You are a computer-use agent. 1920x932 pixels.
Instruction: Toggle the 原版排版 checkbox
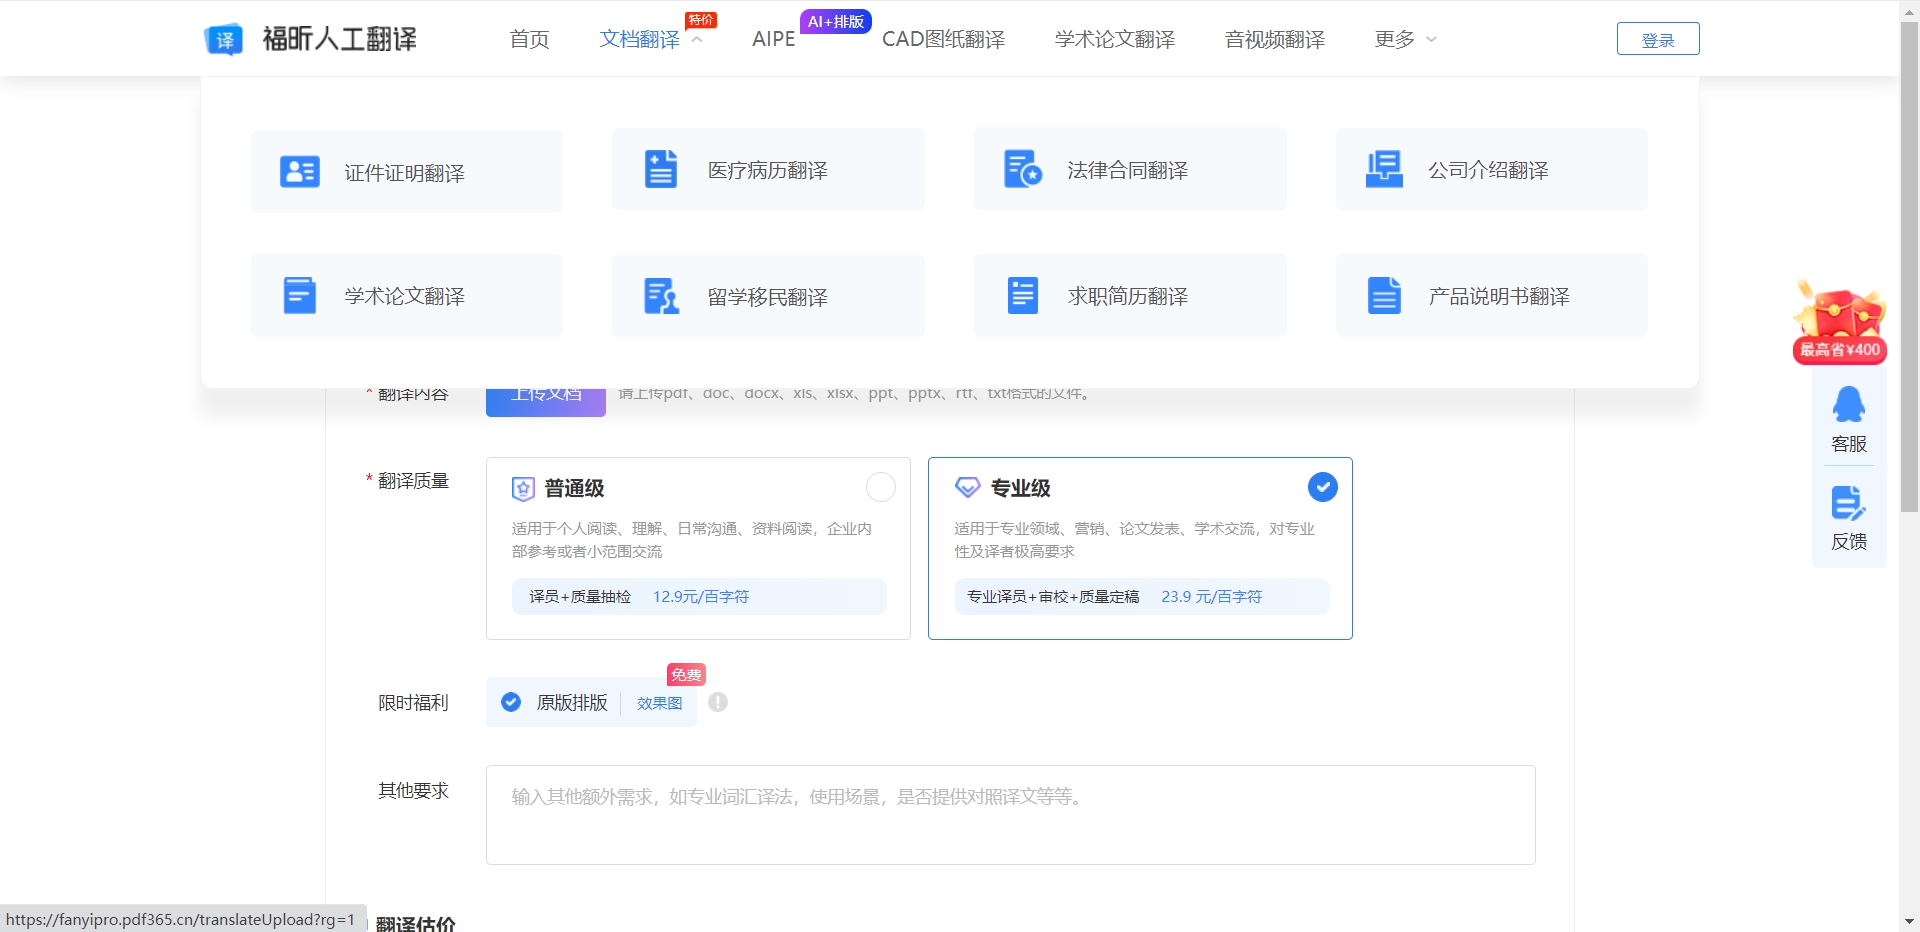tap(511, 702)
